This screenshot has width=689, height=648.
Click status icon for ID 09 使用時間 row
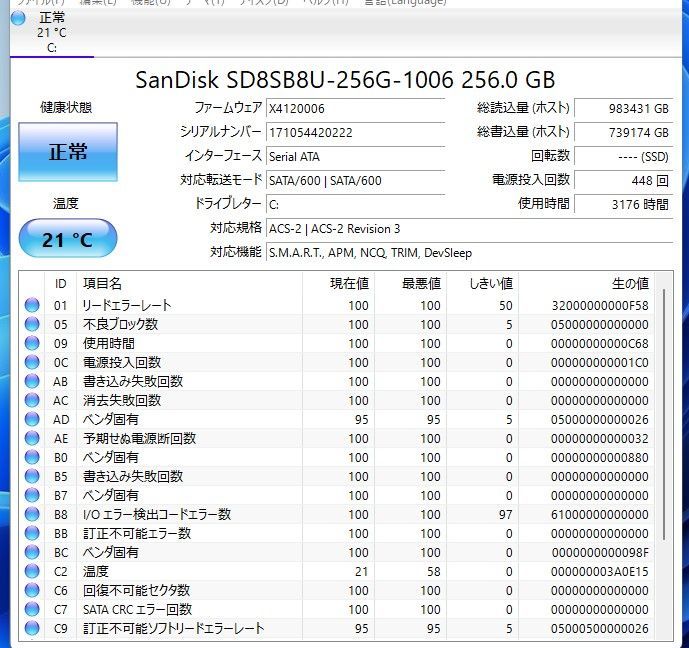tap(32, 343)
